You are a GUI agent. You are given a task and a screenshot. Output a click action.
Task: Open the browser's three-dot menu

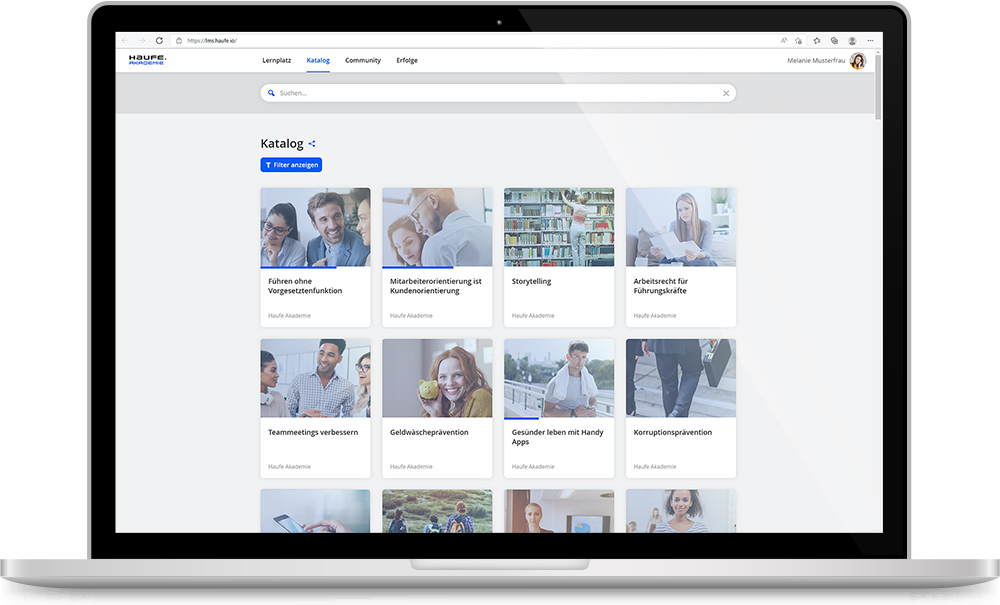[x=870, y=40]
